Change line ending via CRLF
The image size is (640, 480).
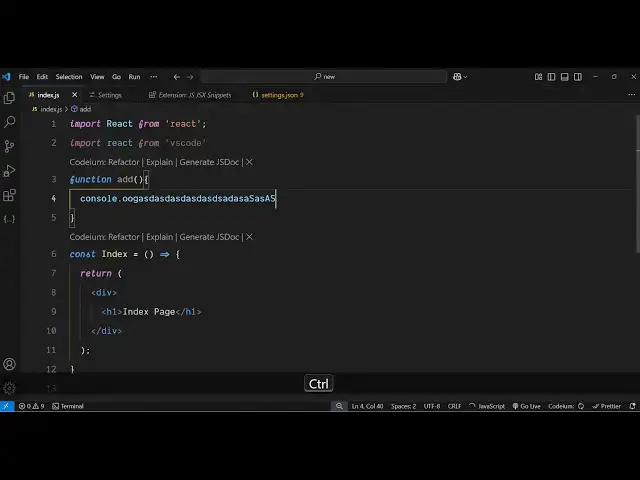[x=454, y=406]
